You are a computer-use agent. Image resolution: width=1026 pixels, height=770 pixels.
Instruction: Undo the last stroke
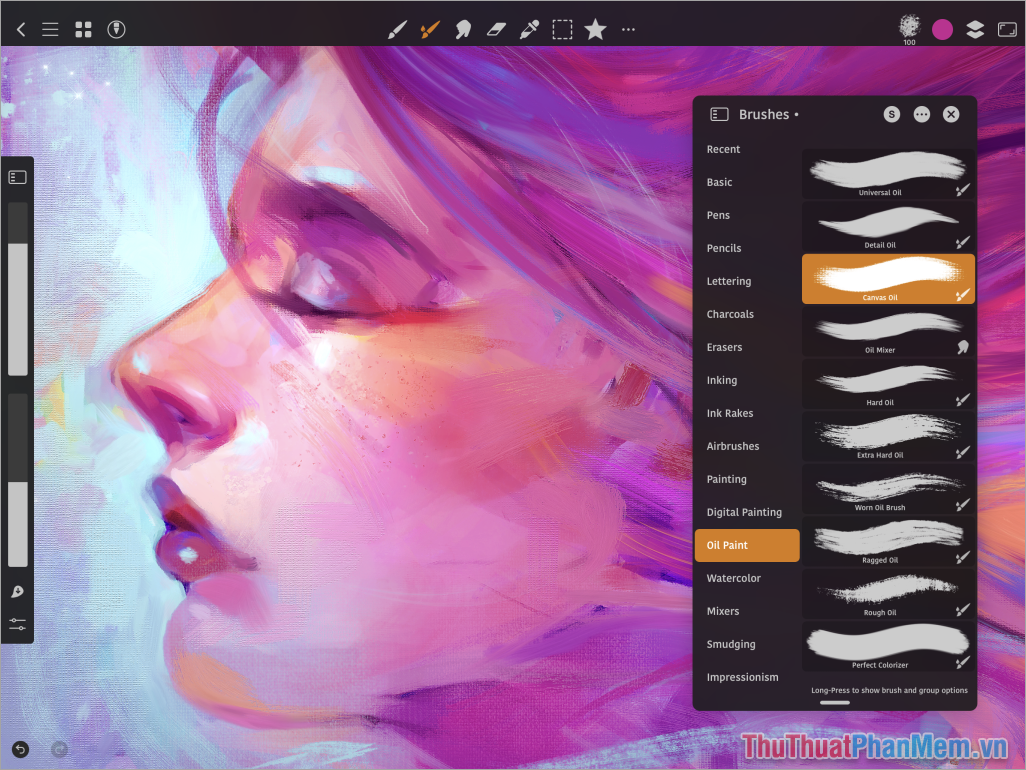[x=20, y=748]
